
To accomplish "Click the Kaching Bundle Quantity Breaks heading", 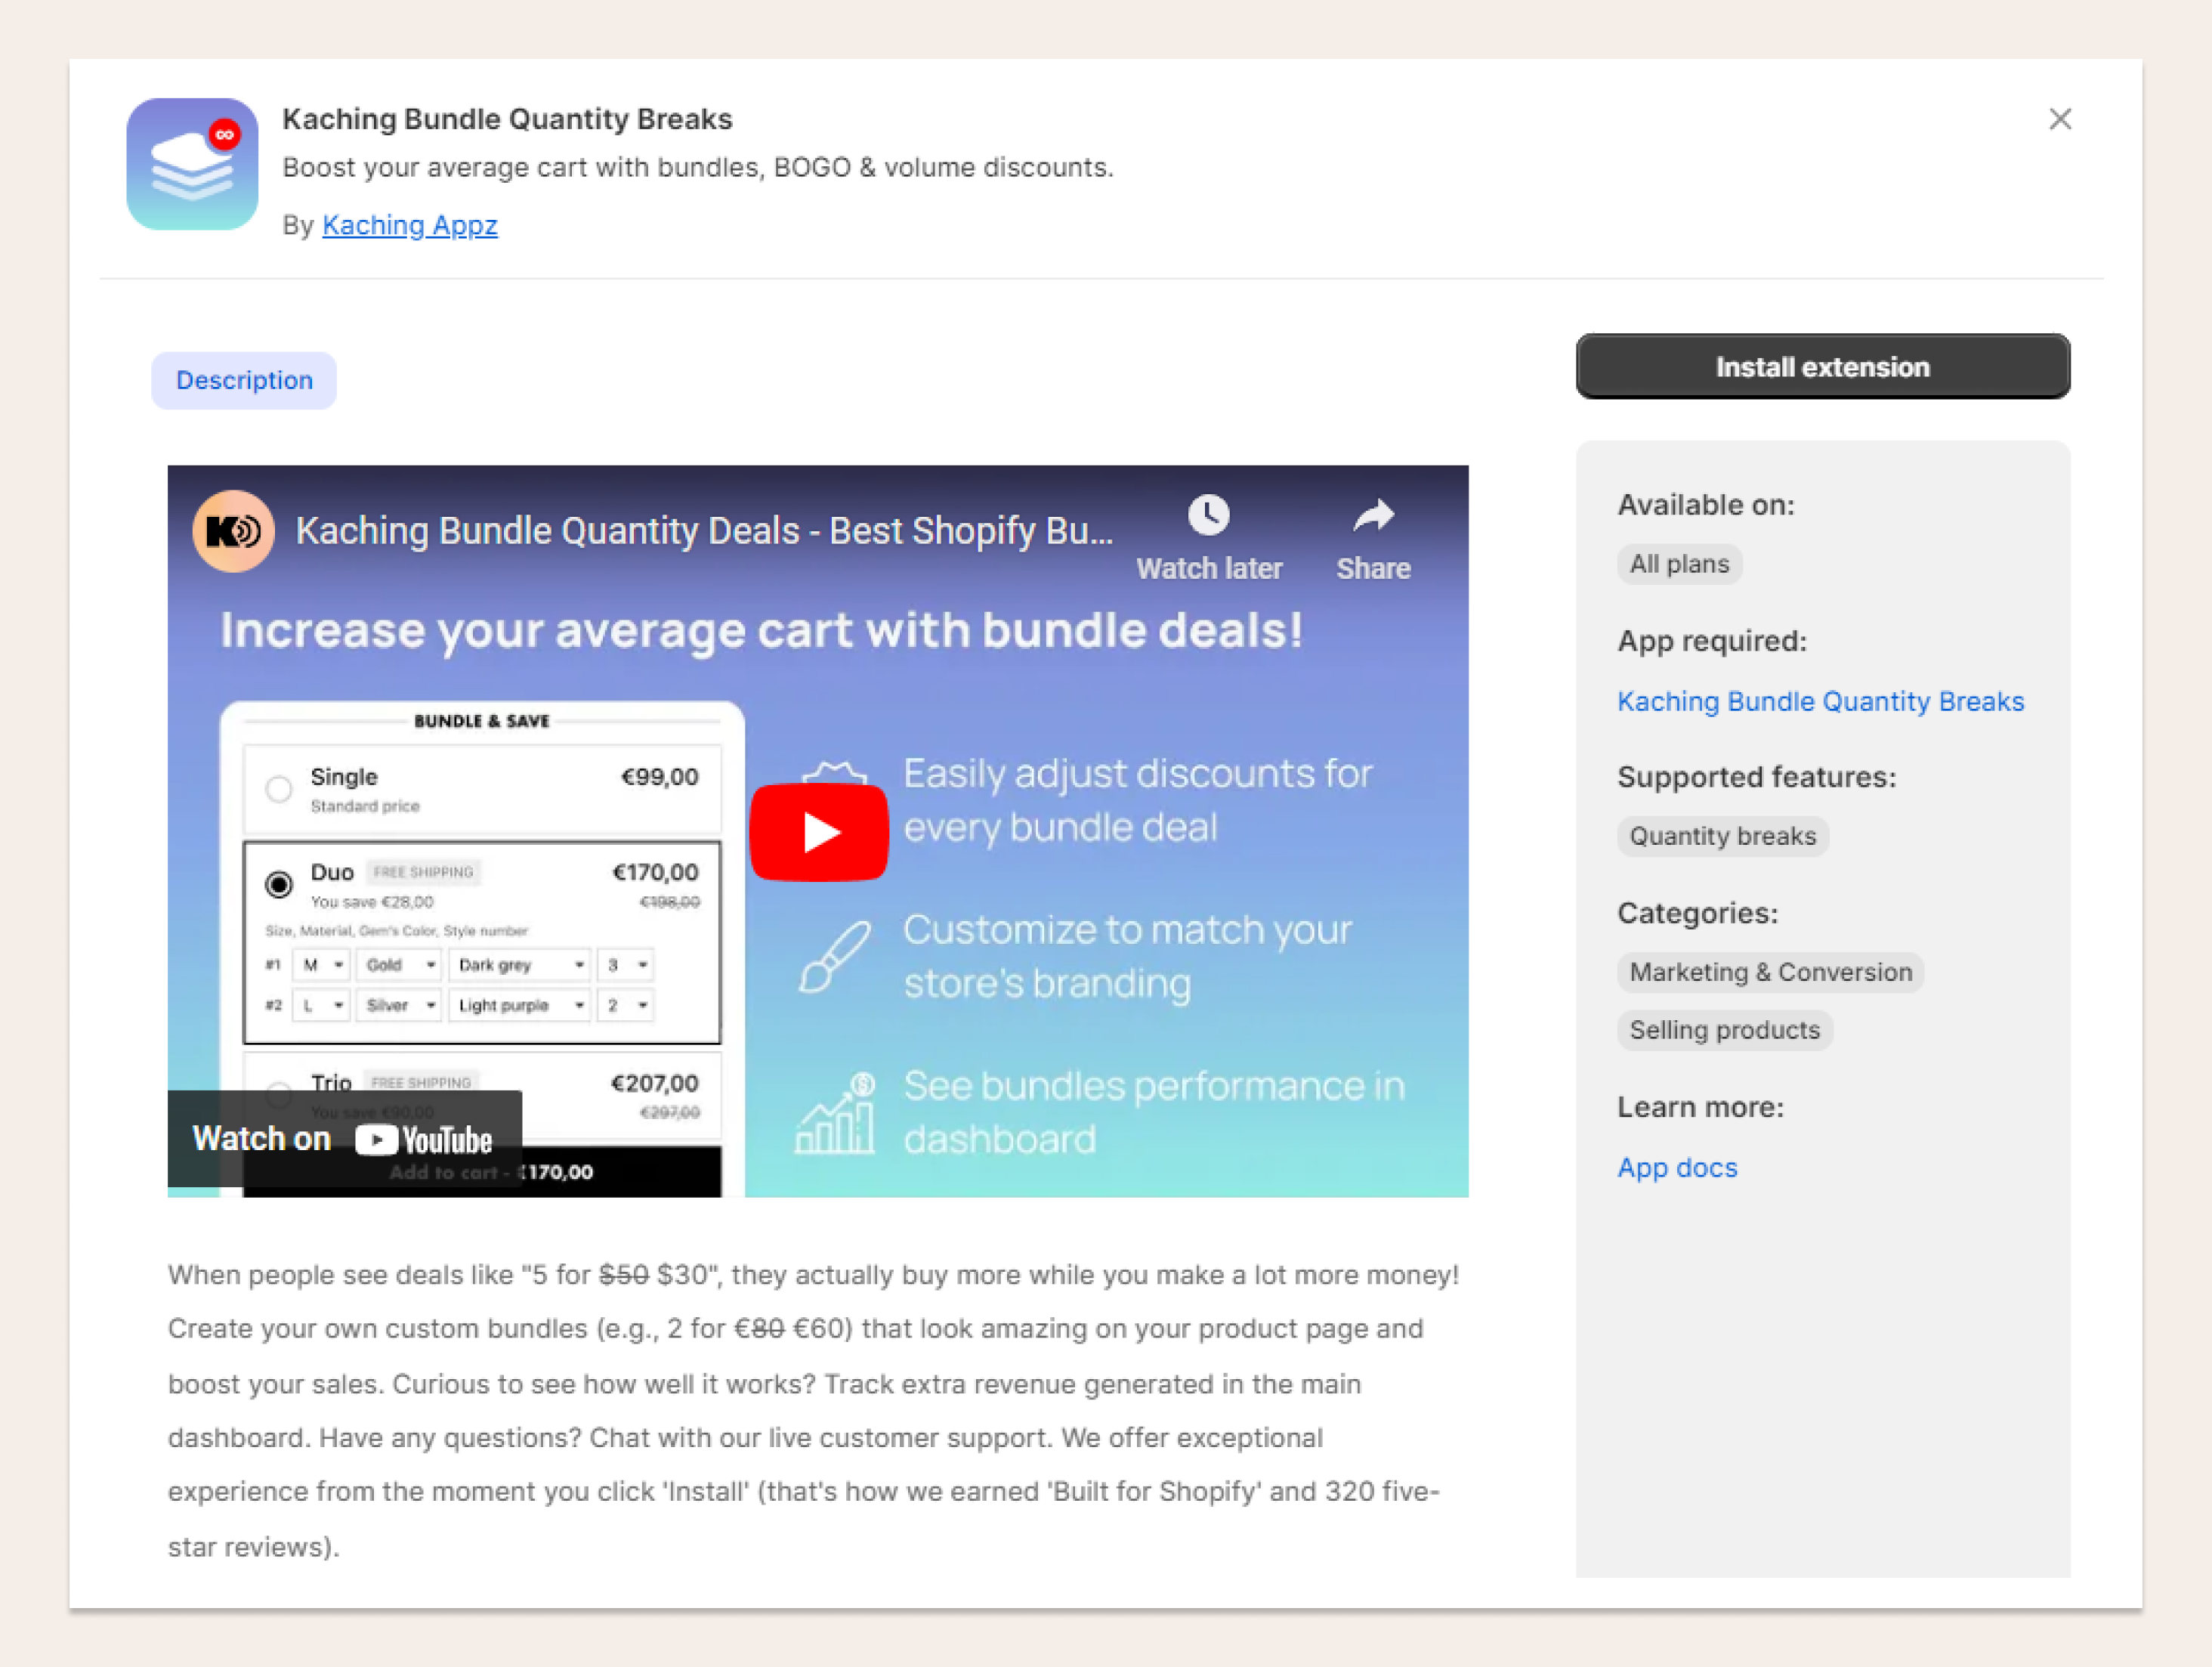I will (507, 119).
